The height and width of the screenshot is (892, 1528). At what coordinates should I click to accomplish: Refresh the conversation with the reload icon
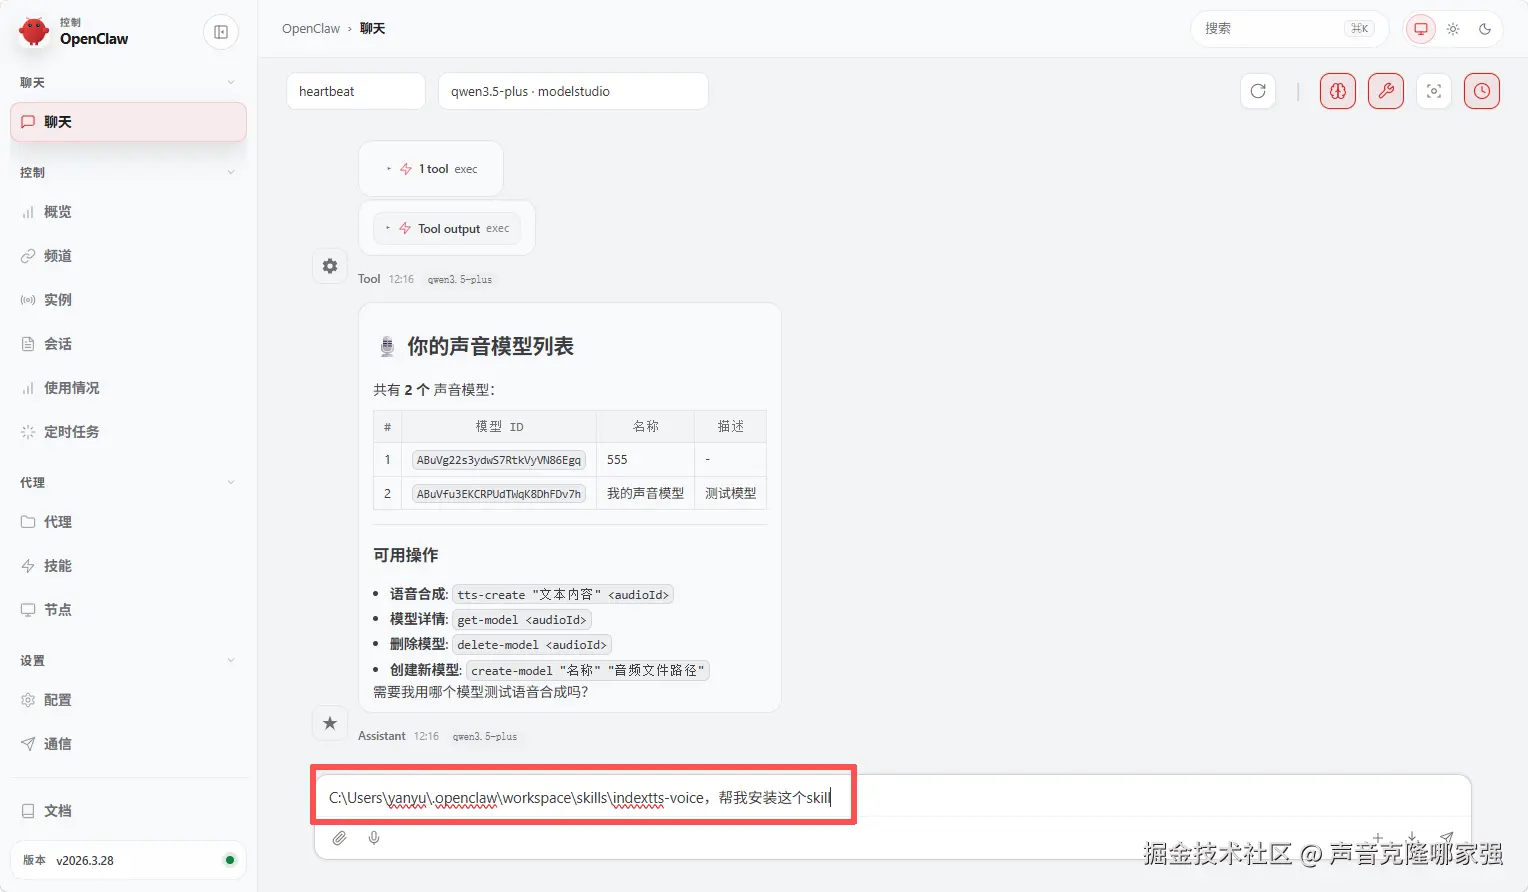coord(1258,90)
